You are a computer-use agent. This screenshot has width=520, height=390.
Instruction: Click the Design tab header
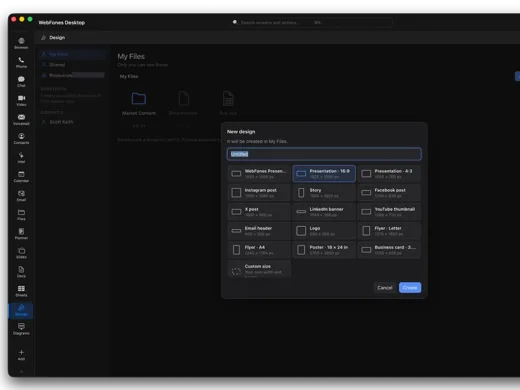click(x=53, y=38)
